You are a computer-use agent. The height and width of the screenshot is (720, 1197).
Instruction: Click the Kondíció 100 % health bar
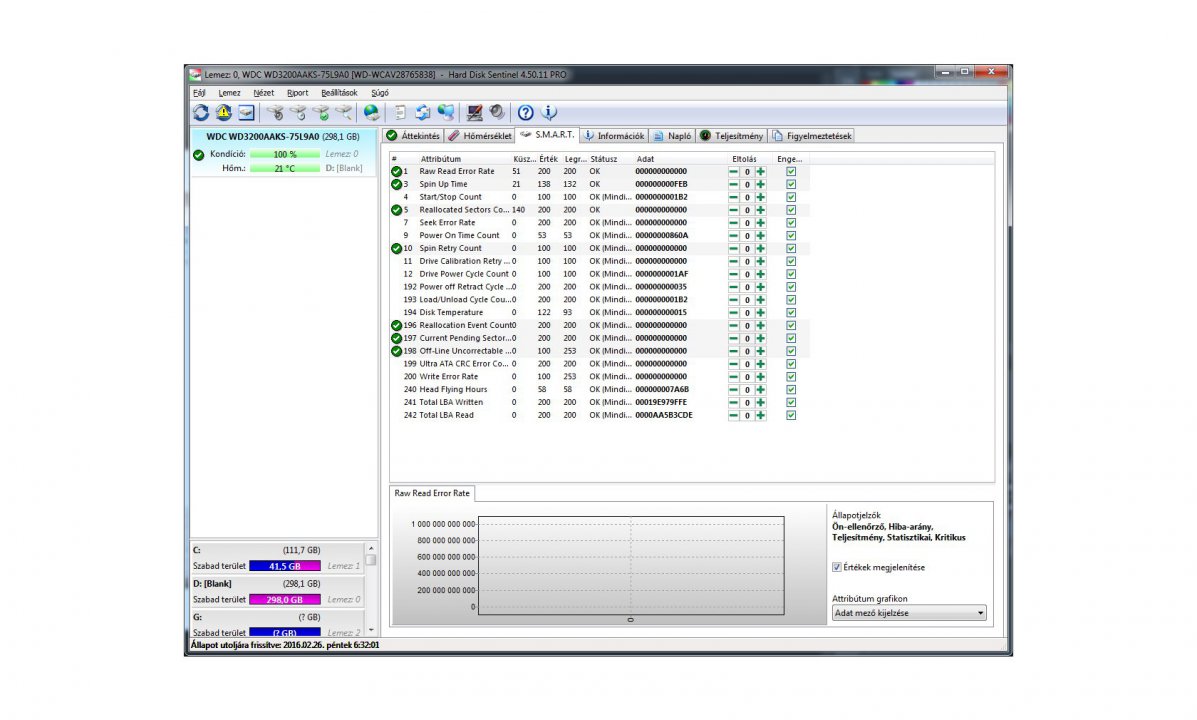pyautogui.click(x=285, y=154)
